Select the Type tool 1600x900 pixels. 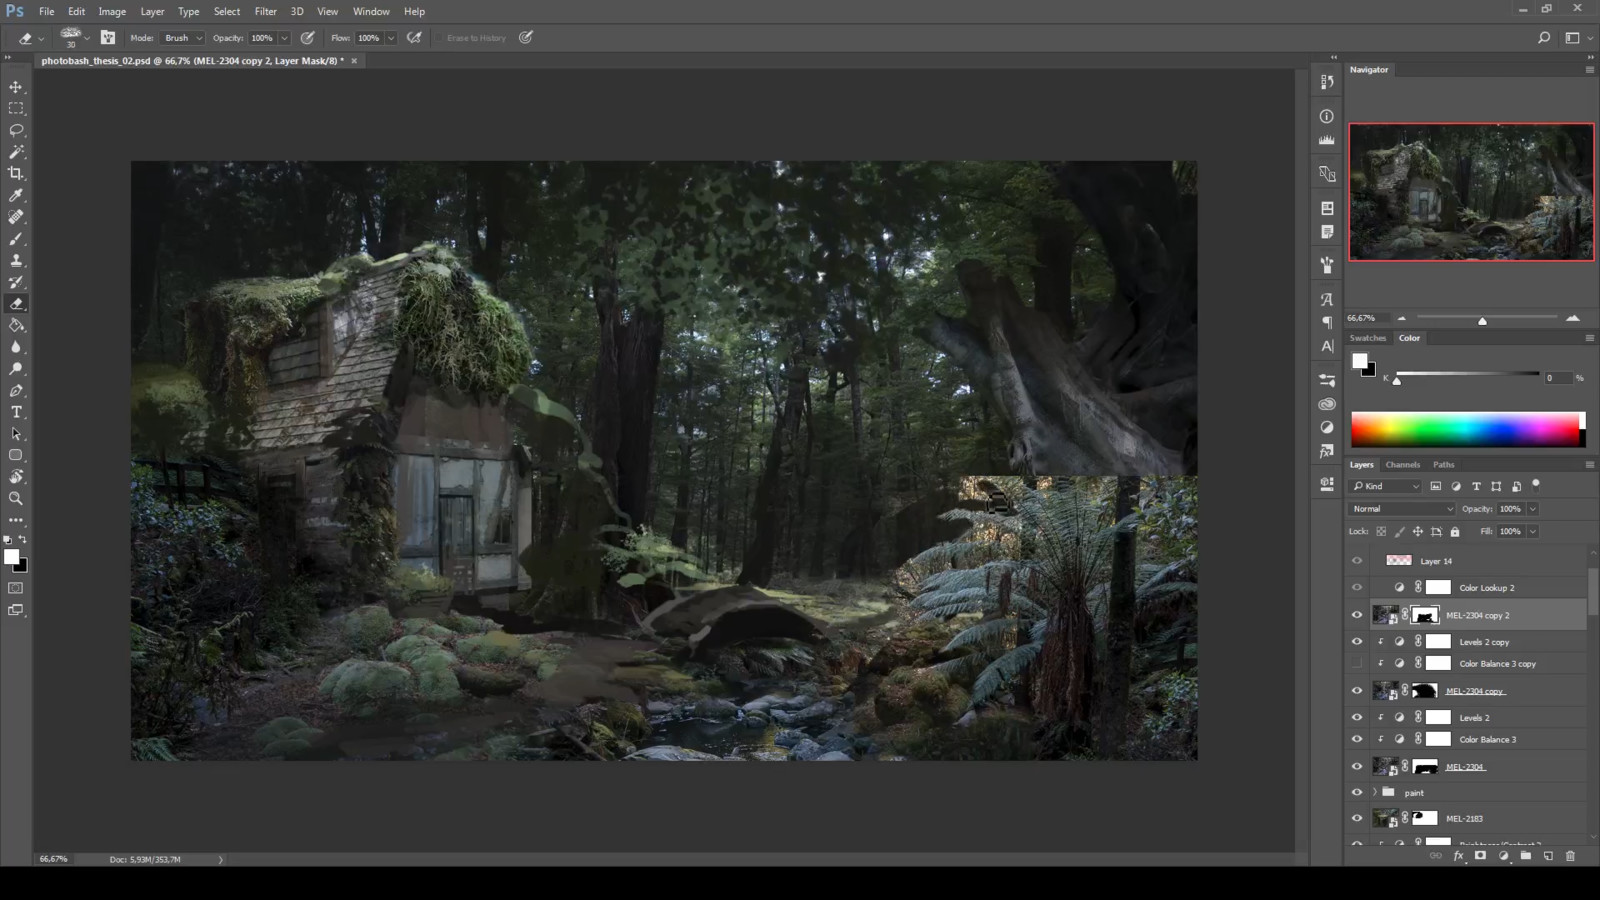(16, 412)
